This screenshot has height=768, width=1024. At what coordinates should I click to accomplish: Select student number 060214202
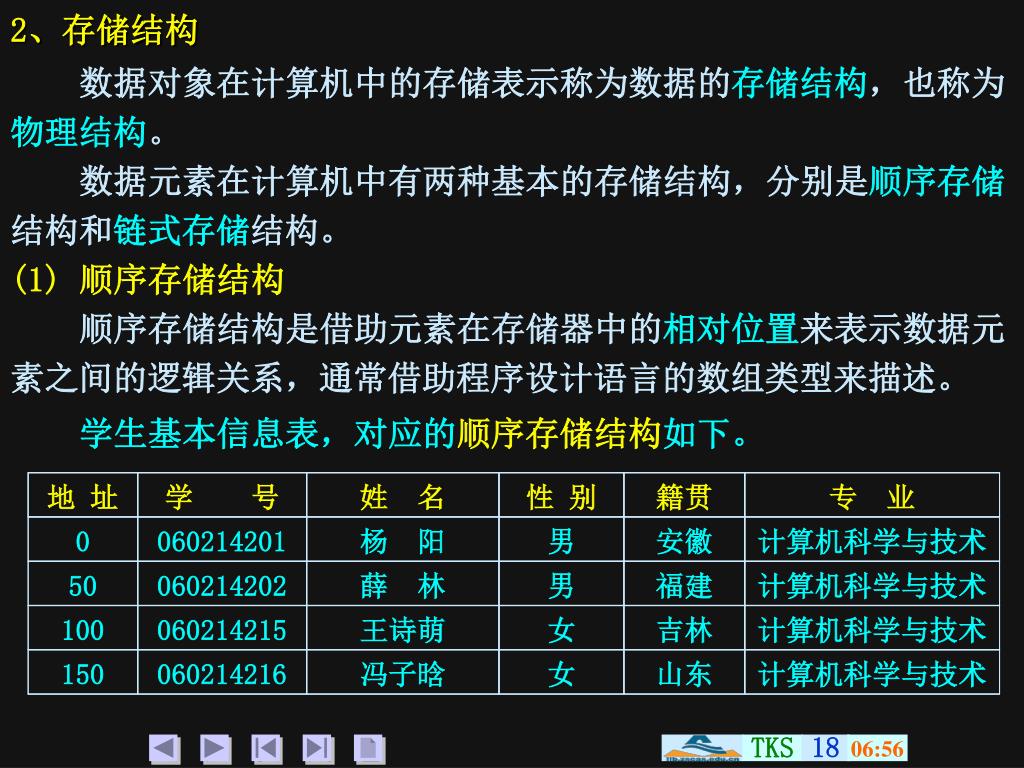coord(221,586)
